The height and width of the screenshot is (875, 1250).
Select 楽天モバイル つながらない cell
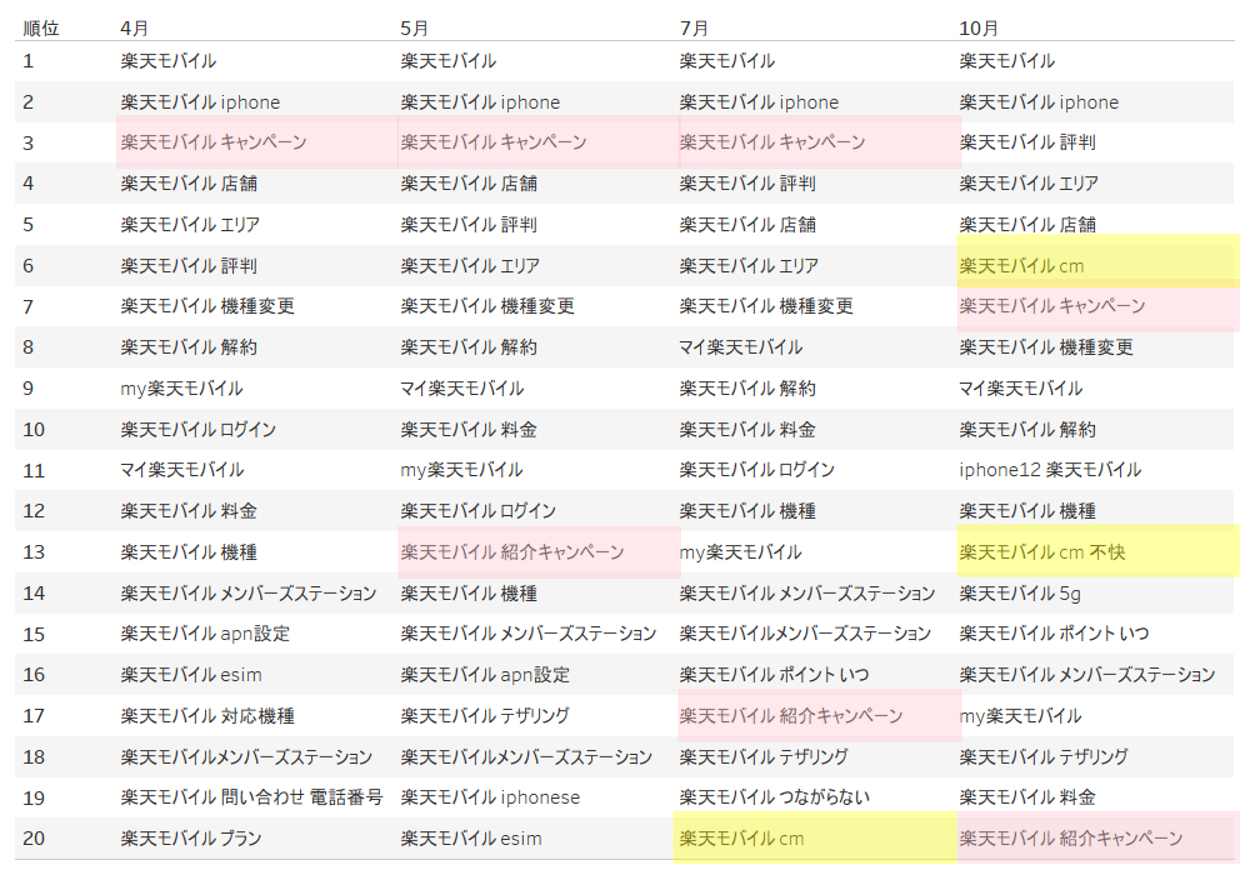click(775, 797)
